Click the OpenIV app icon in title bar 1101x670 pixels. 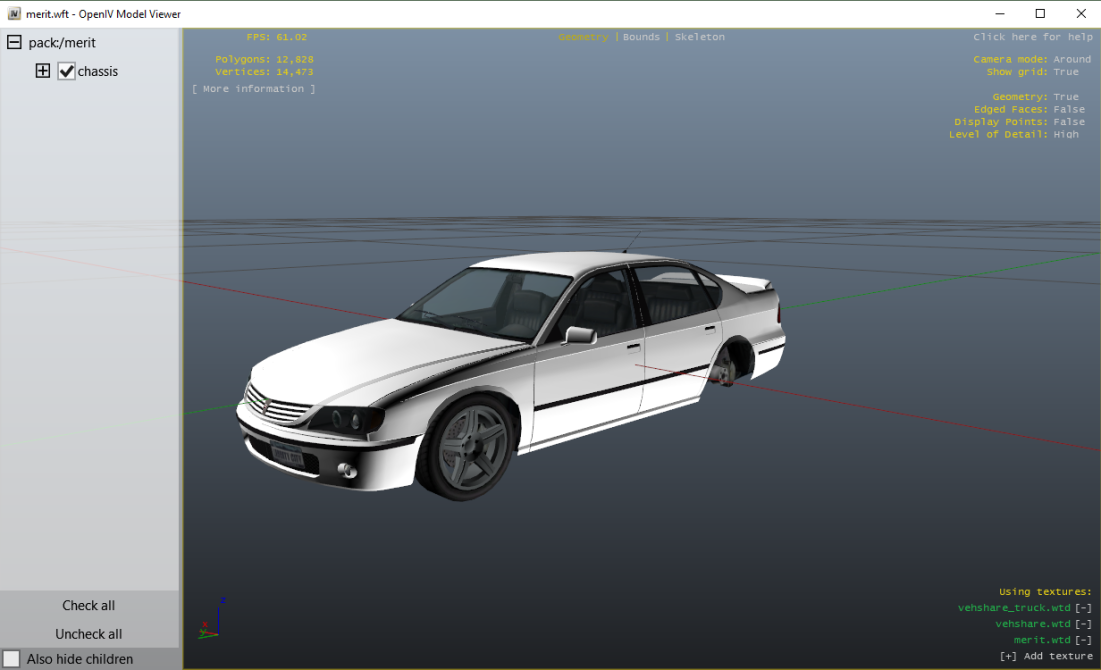pos(14,13)
